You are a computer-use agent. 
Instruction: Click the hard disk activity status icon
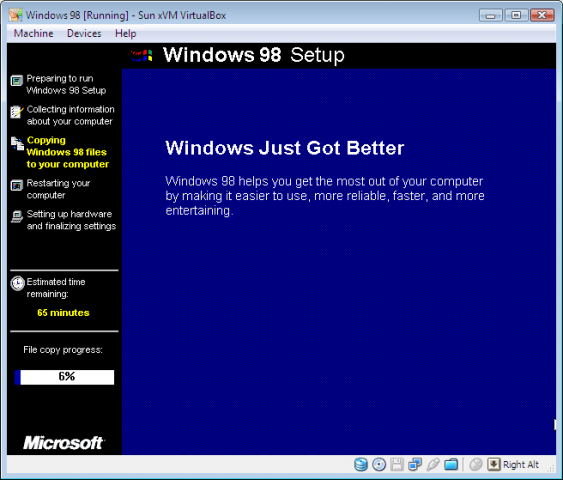tap(360, 465)
